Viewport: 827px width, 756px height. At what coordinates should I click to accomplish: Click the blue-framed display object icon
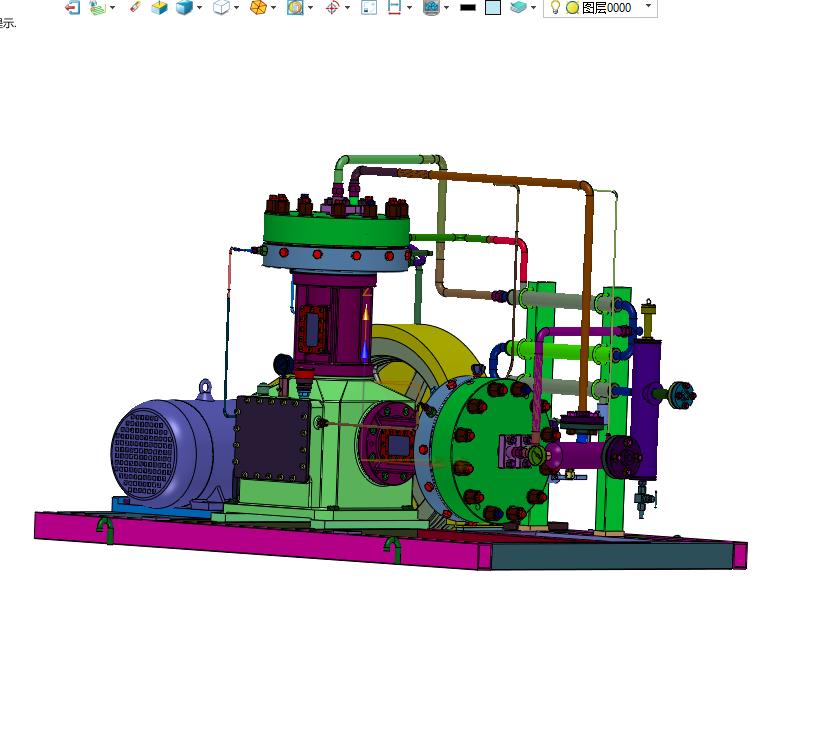(295, 7)
